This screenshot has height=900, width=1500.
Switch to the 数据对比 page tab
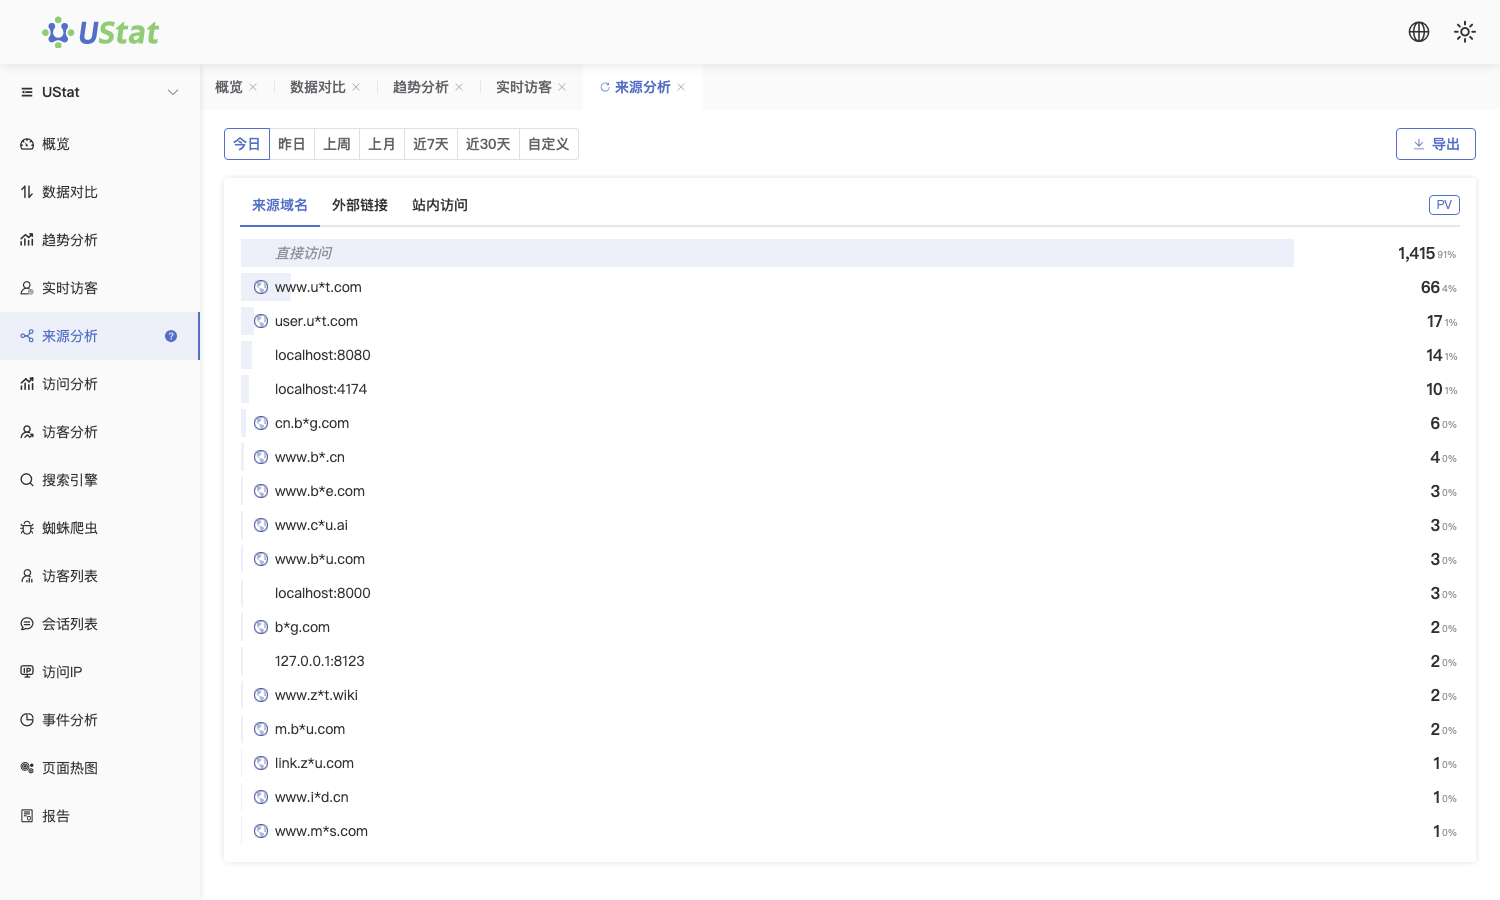[x=318, y=87]
